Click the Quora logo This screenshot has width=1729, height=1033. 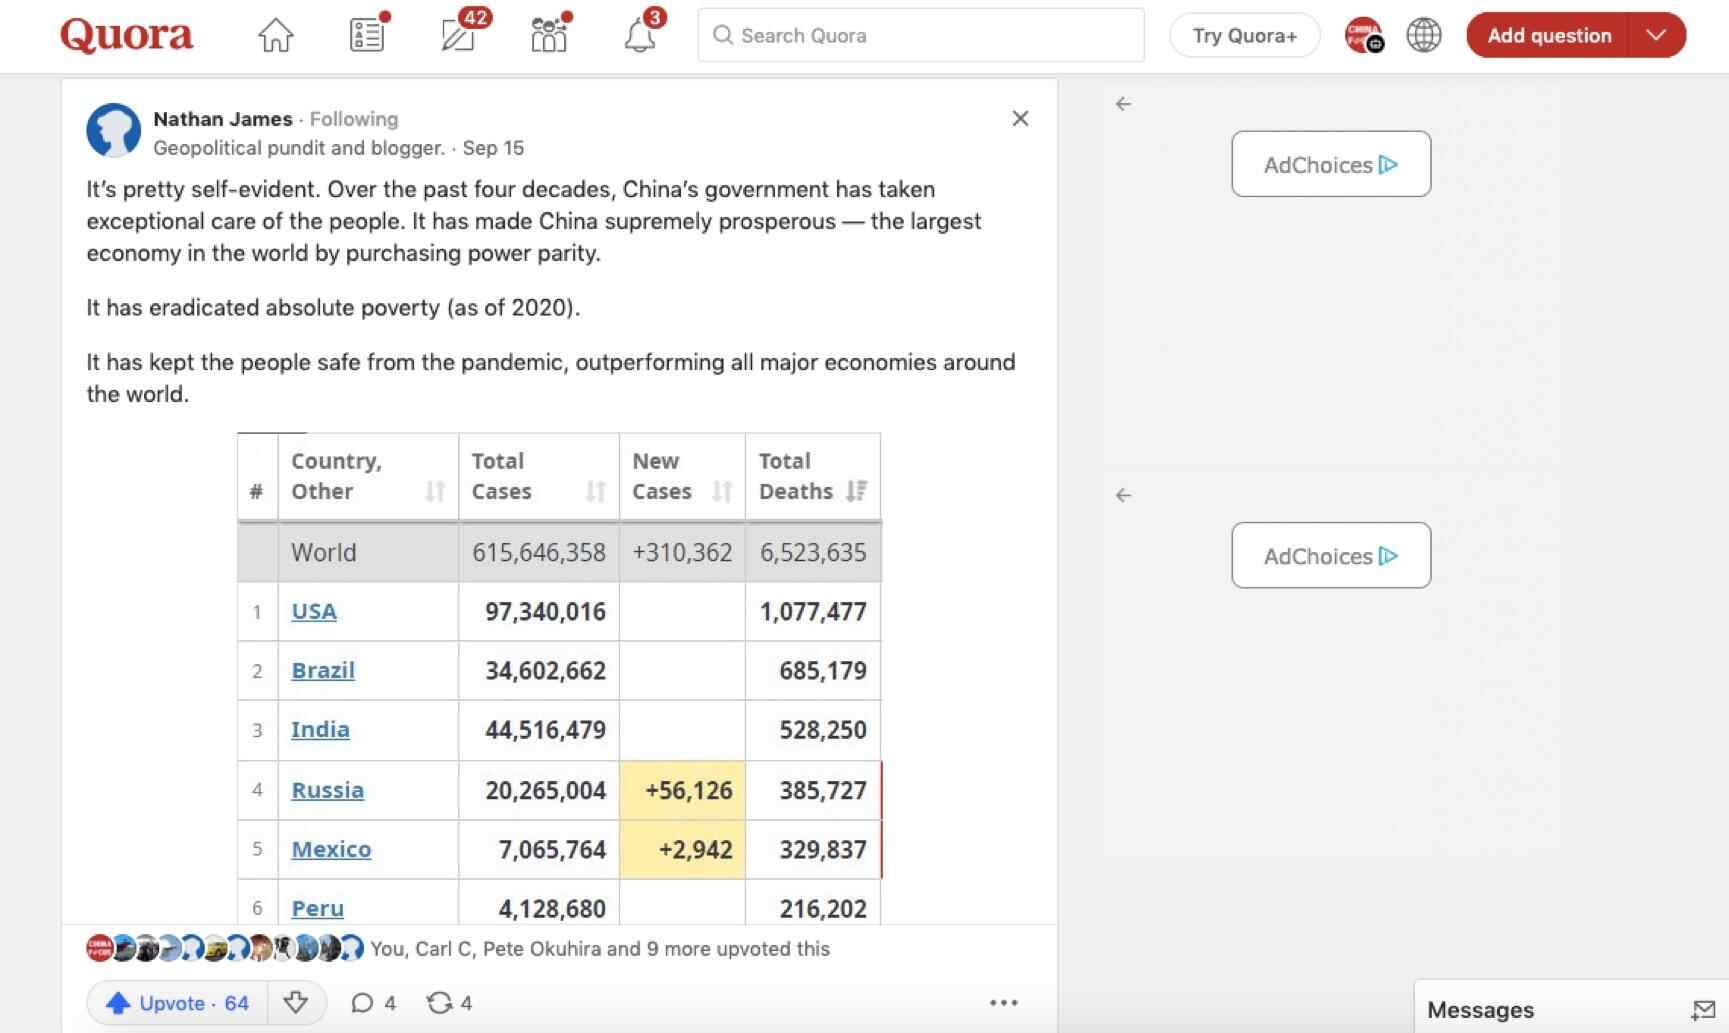126,36
